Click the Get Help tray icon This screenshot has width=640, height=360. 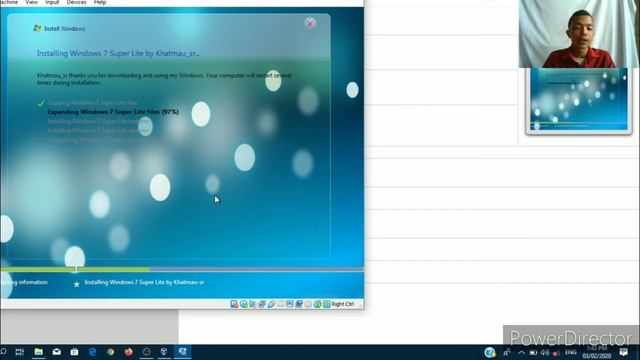click(x=490, y=352)
